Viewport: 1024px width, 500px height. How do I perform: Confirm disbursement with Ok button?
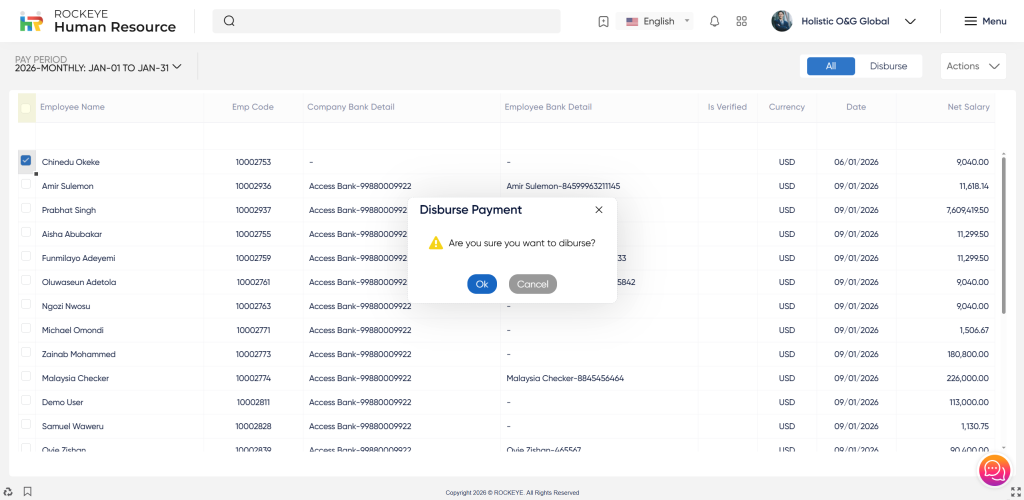click(x=481, y=284)
